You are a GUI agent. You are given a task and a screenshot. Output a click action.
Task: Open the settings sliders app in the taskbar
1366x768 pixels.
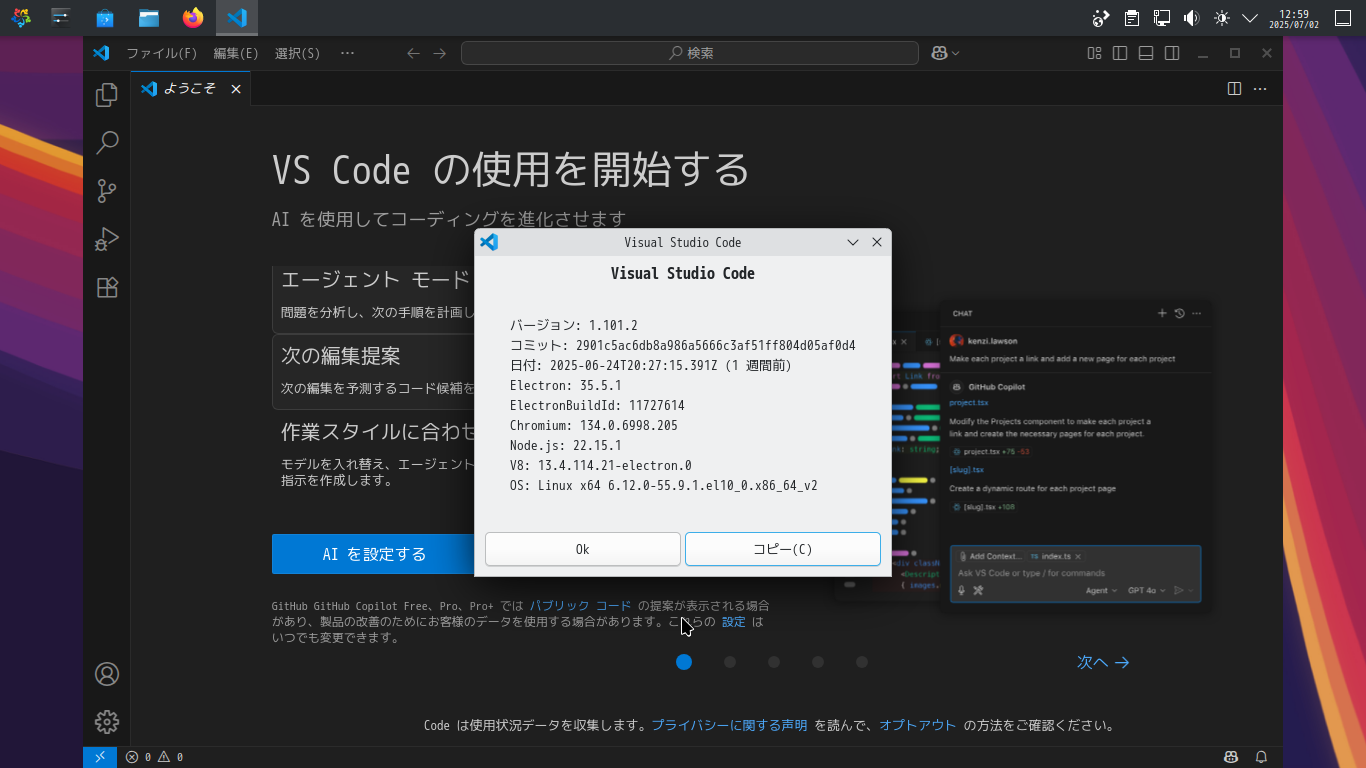(x=61, y=18)
